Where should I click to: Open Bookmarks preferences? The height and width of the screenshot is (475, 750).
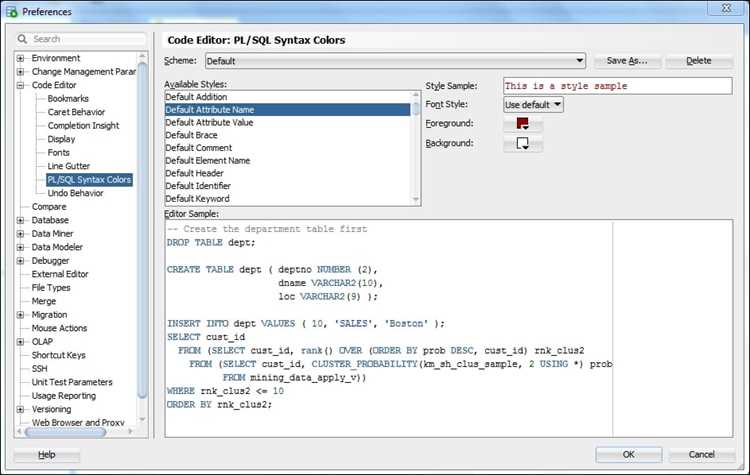click(x=68, y=99)
